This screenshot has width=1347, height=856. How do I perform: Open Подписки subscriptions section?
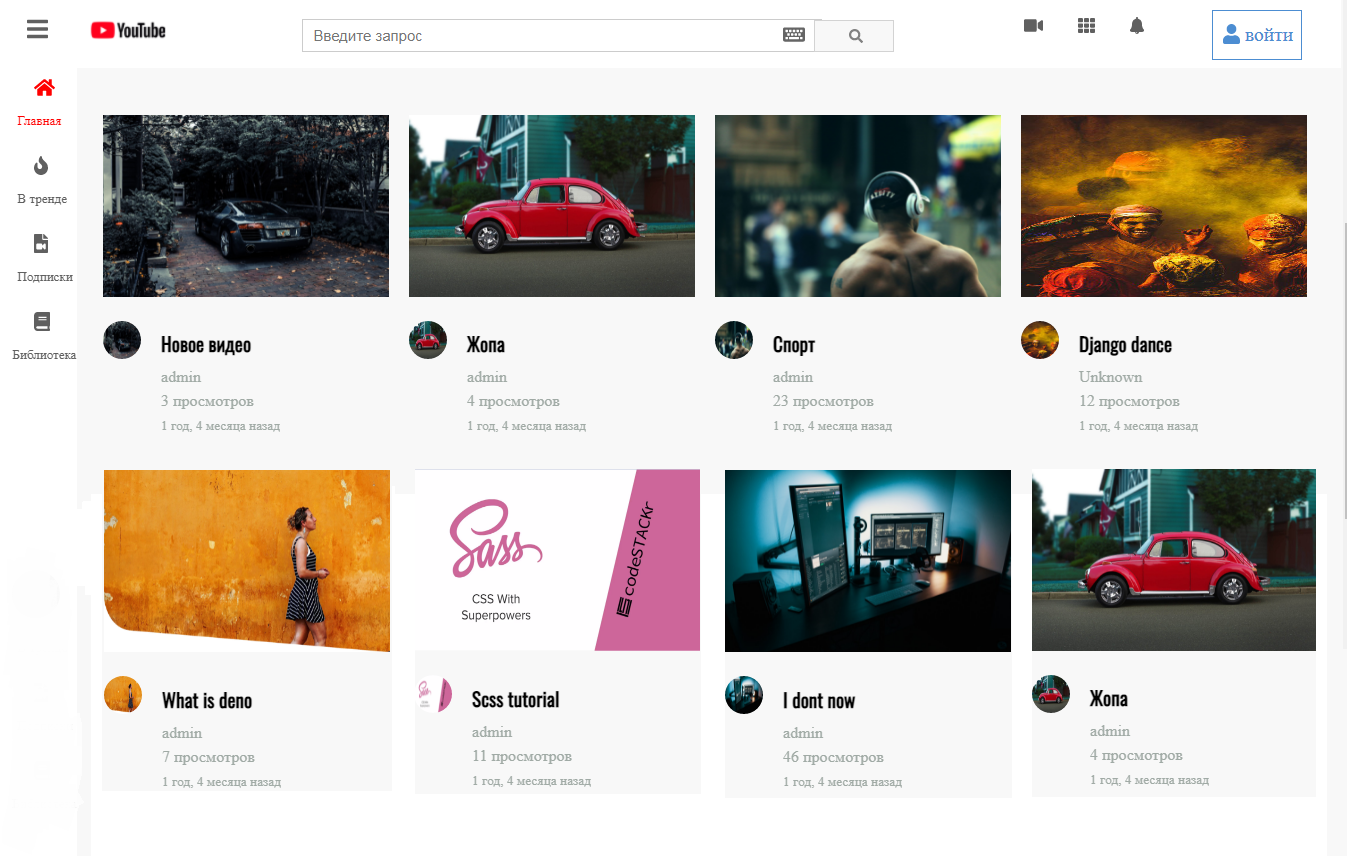(43, 258)
